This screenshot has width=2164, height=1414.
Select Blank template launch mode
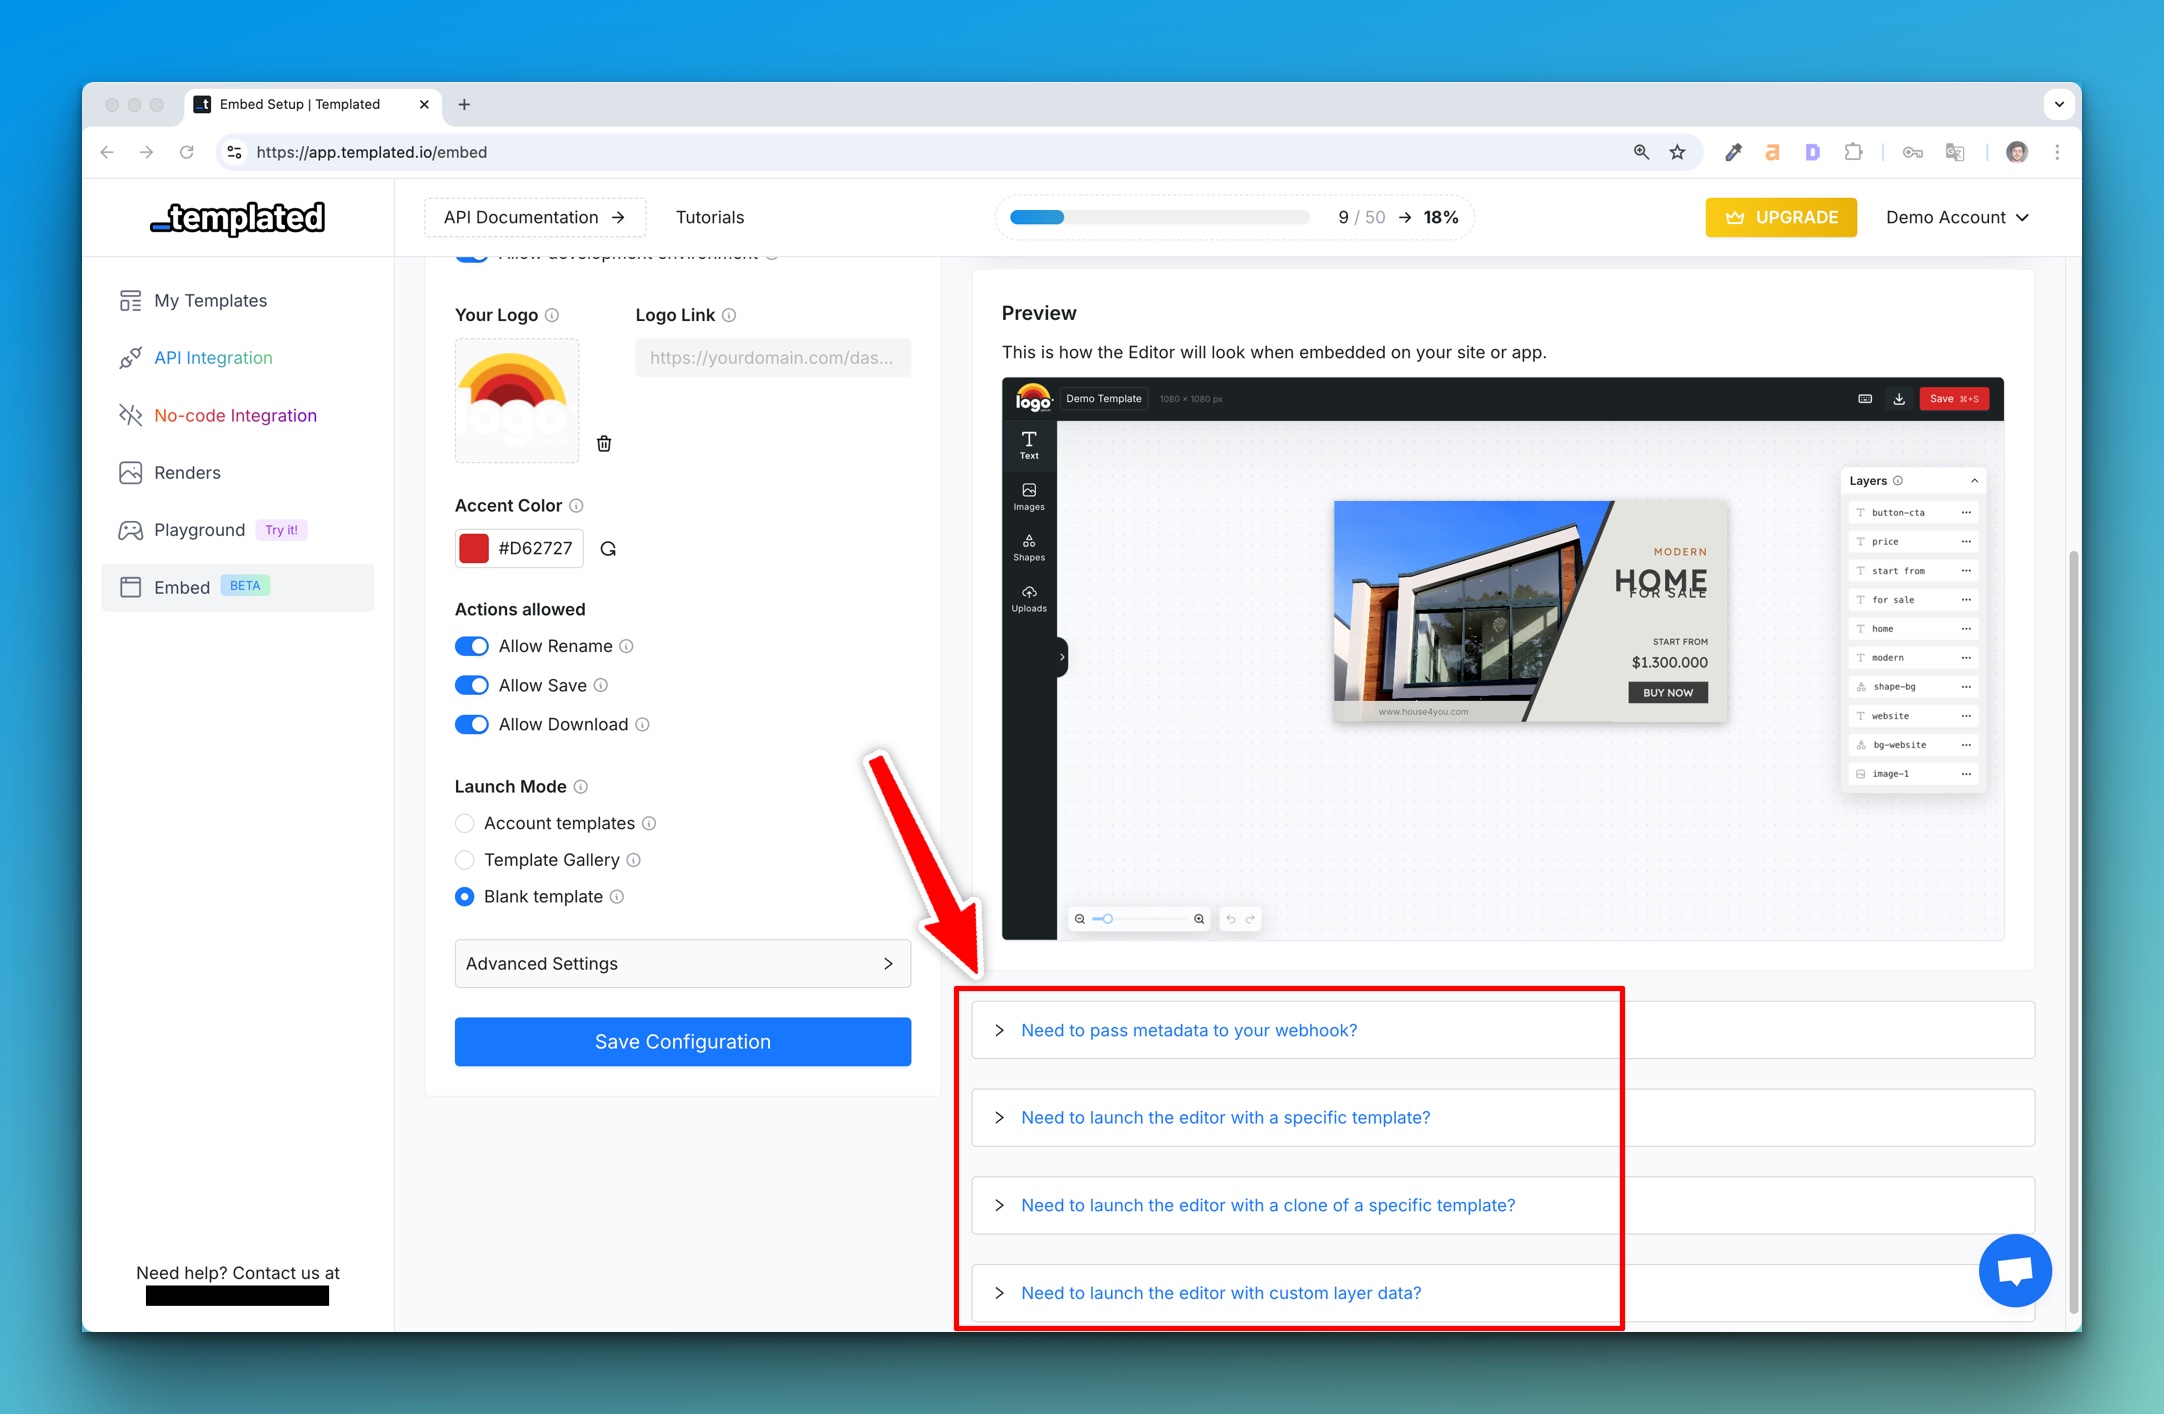(465, 897)
